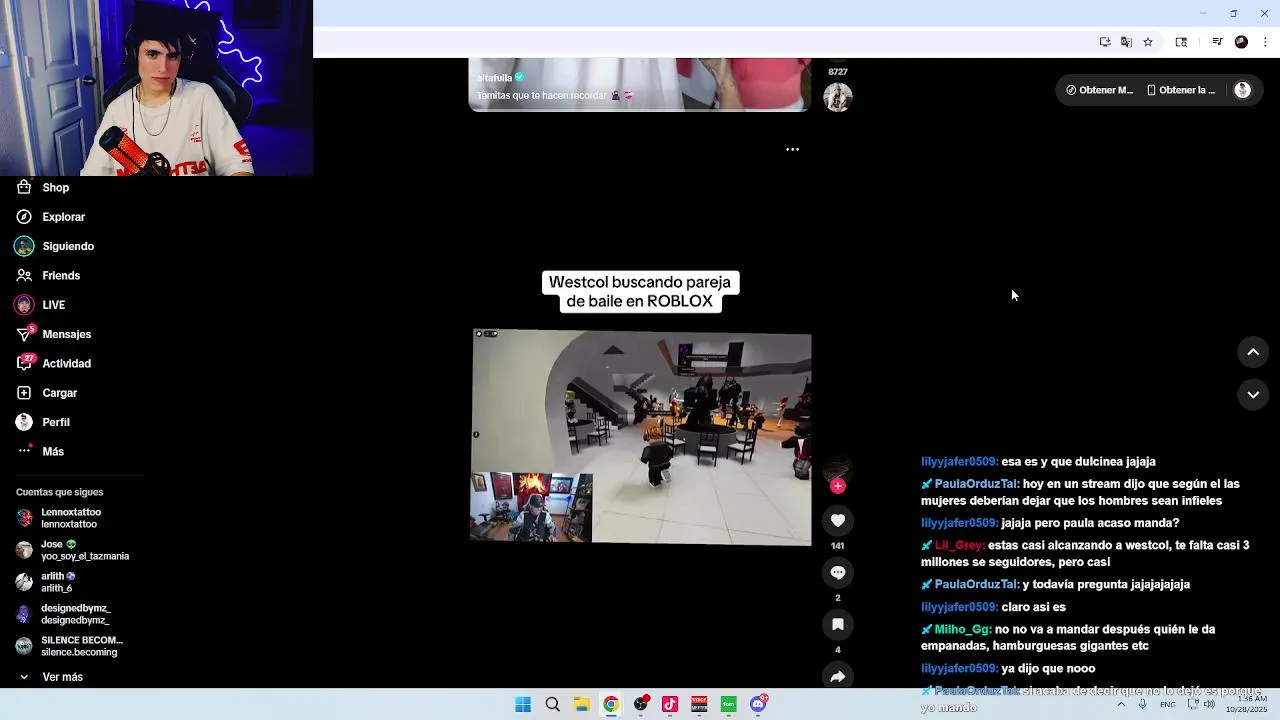Viewport: 1280px width, 720px height.
Task: Go to next video with down arrow
Action: [1253, 395]
